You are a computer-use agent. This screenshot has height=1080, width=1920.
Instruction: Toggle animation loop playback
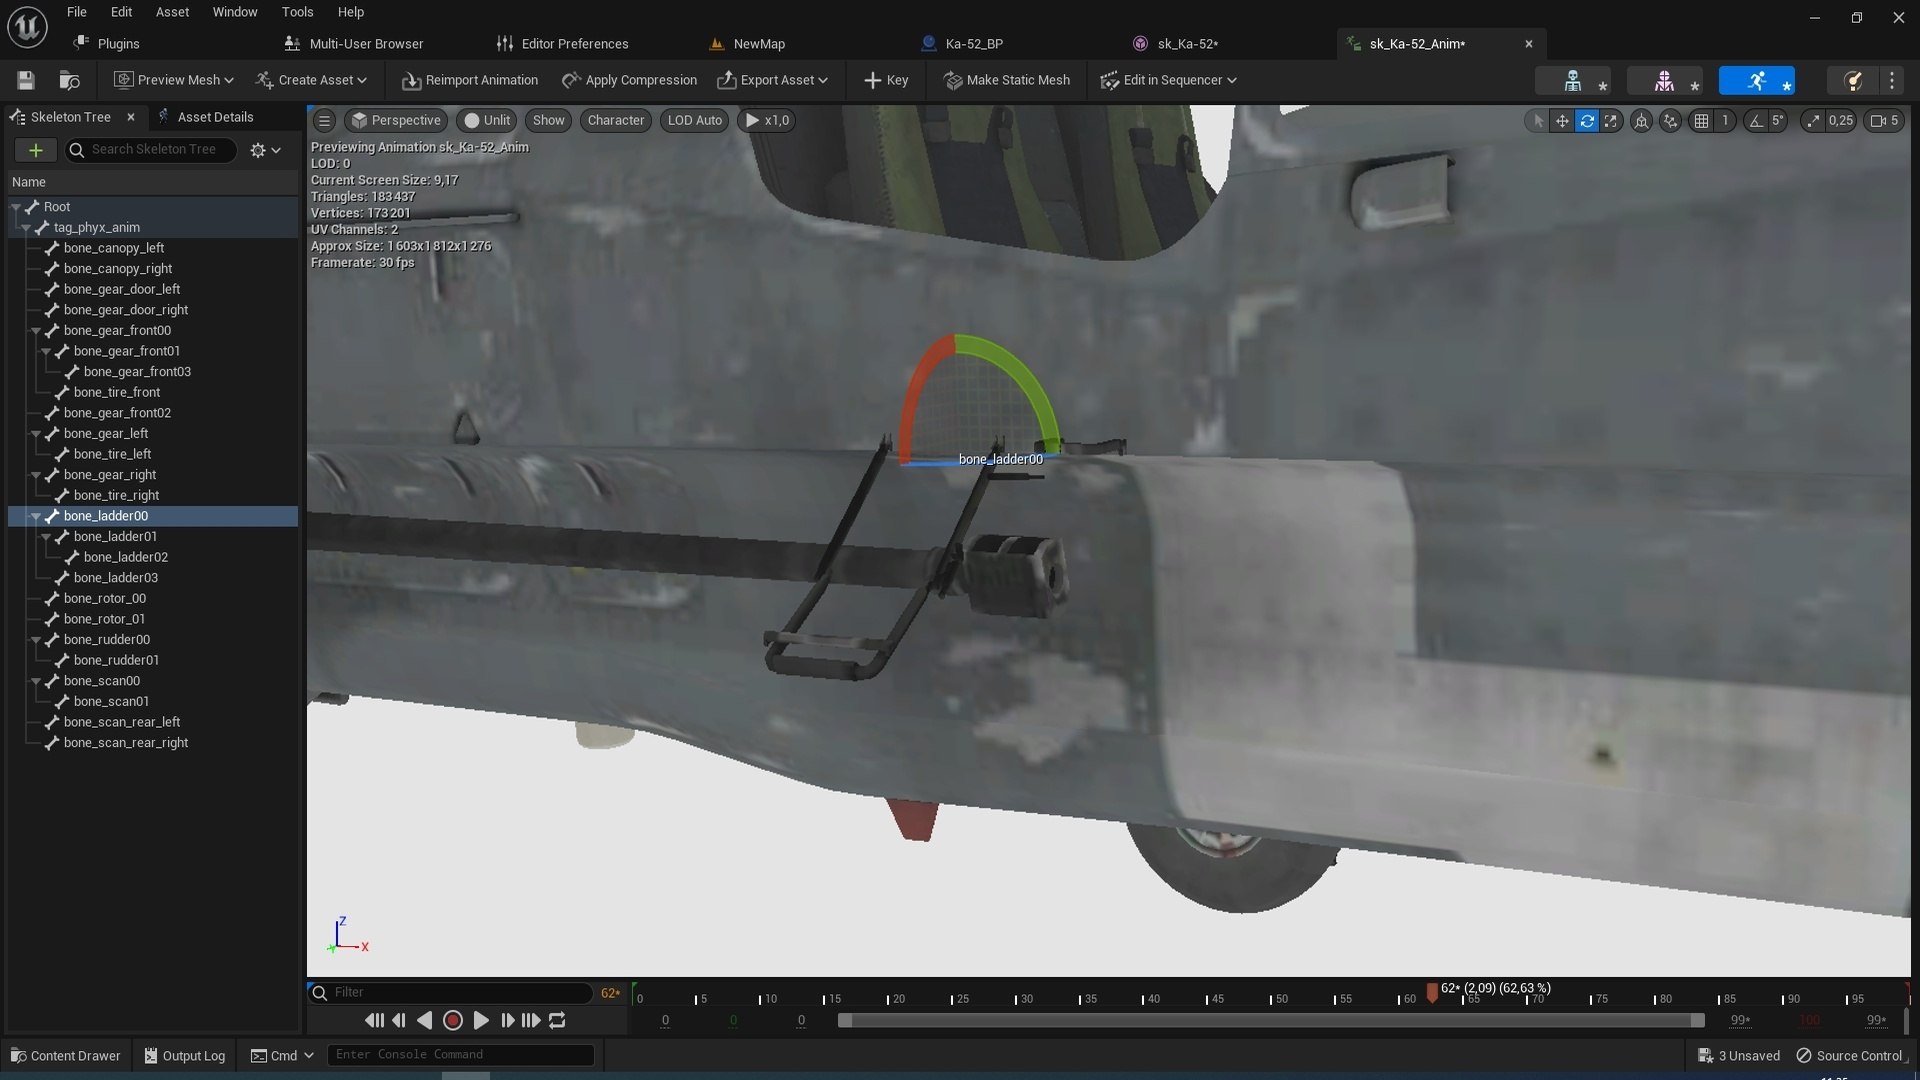pos(557,1020)
